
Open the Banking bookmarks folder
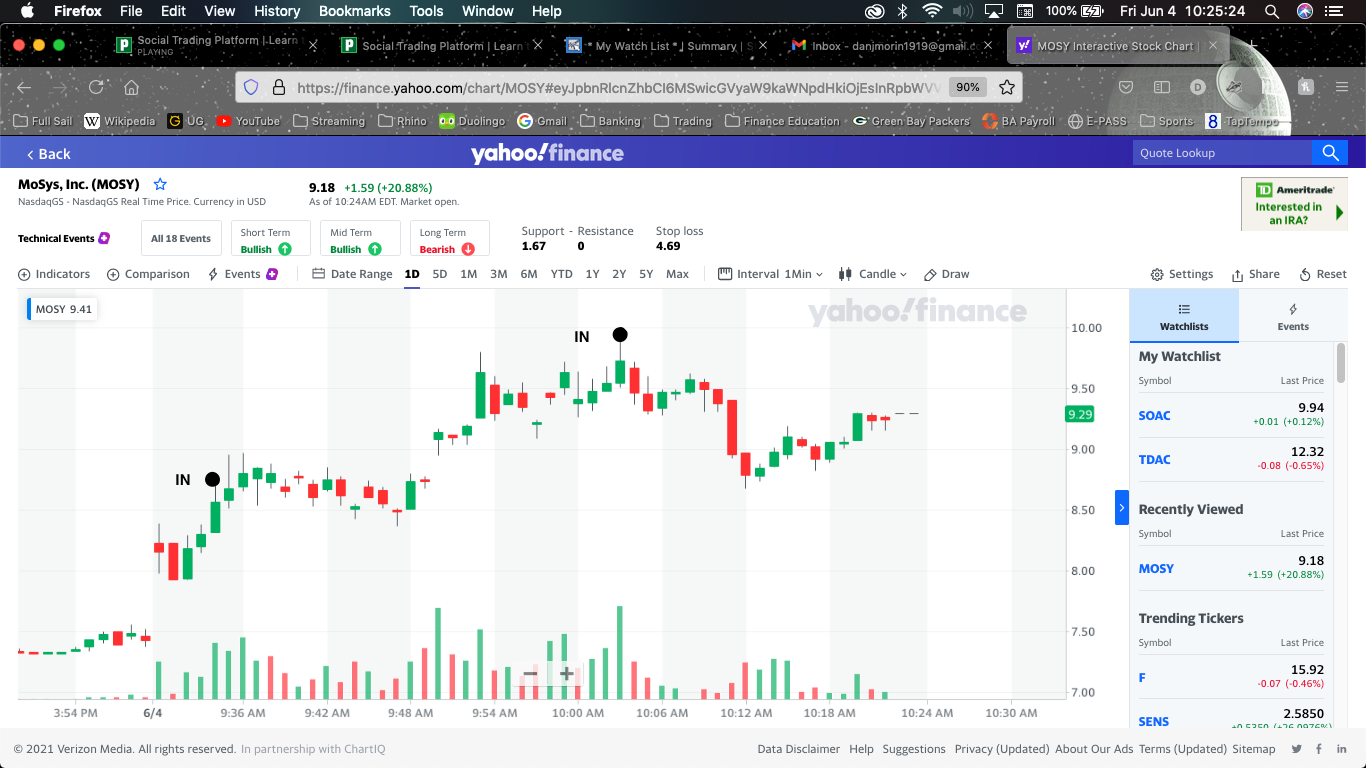pos(609,121)
